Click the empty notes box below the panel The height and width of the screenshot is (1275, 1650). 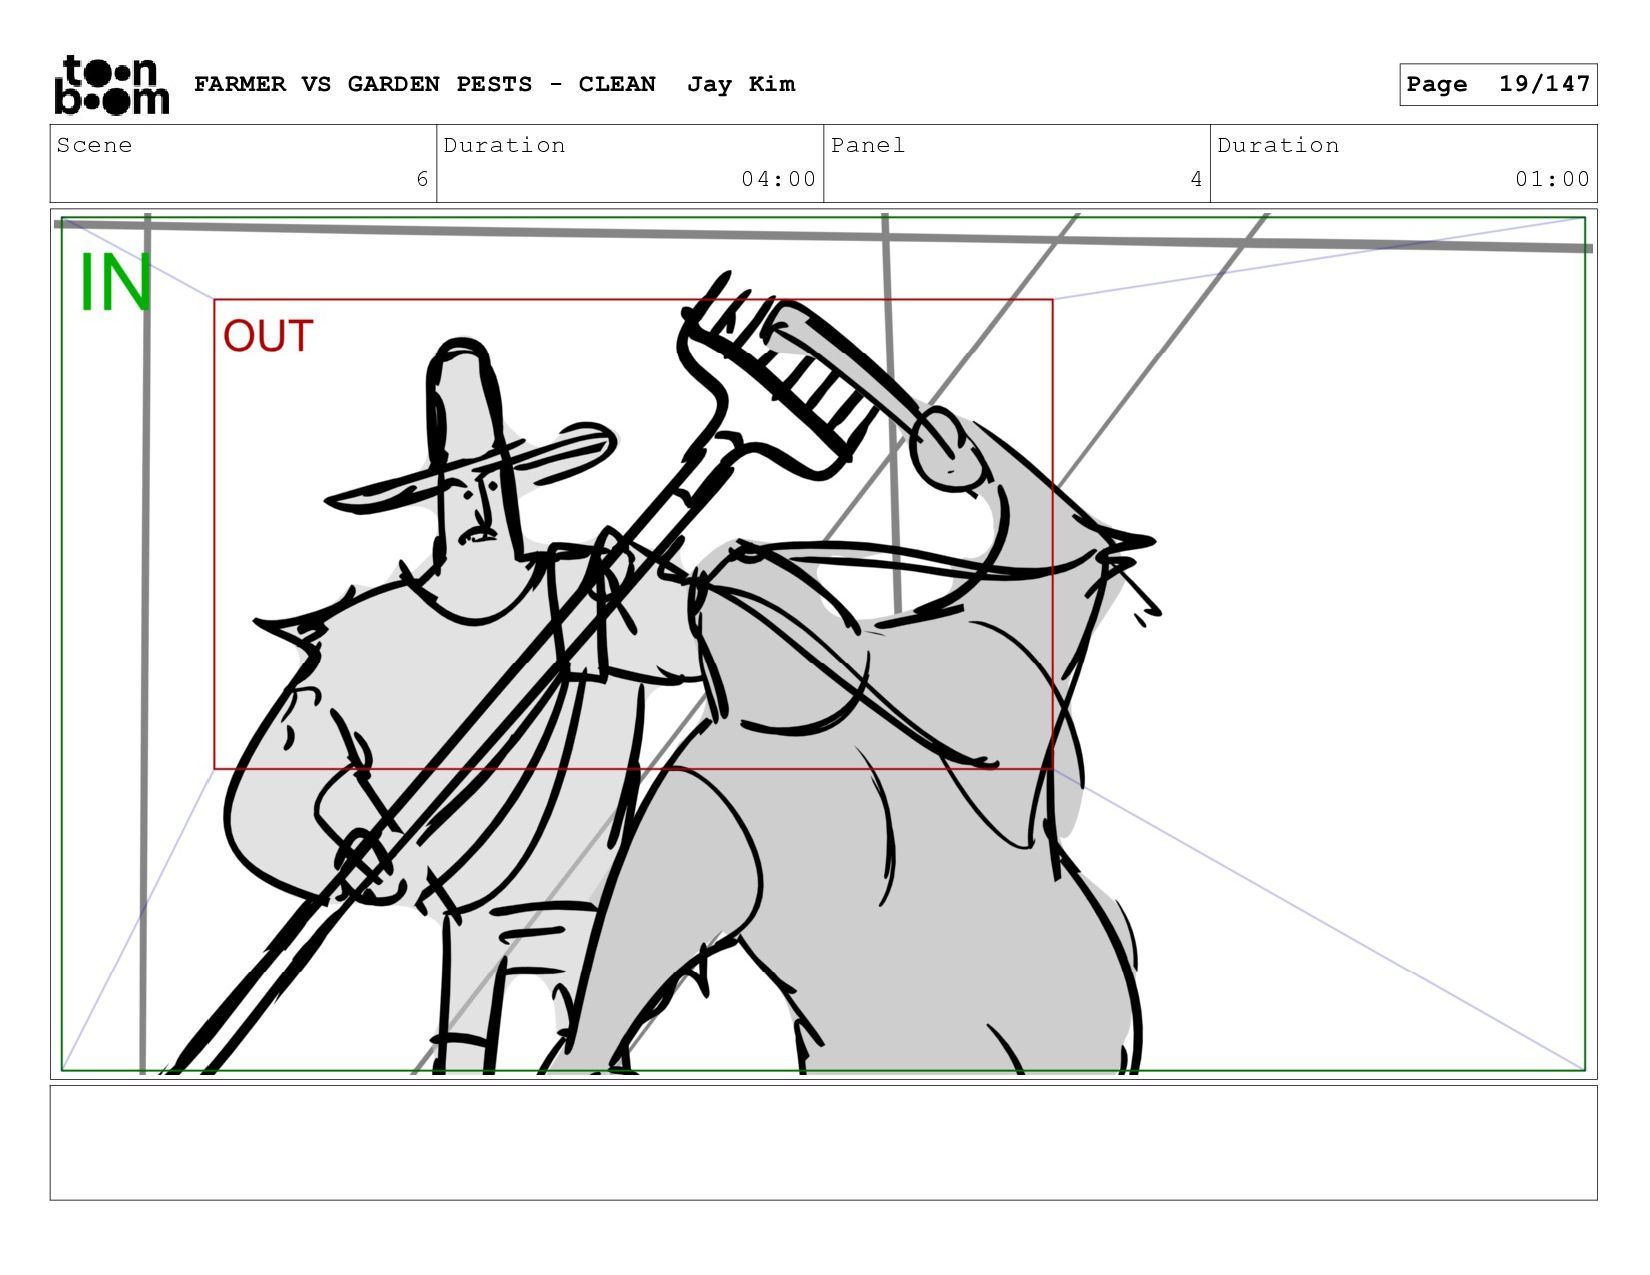(823, 1143)
